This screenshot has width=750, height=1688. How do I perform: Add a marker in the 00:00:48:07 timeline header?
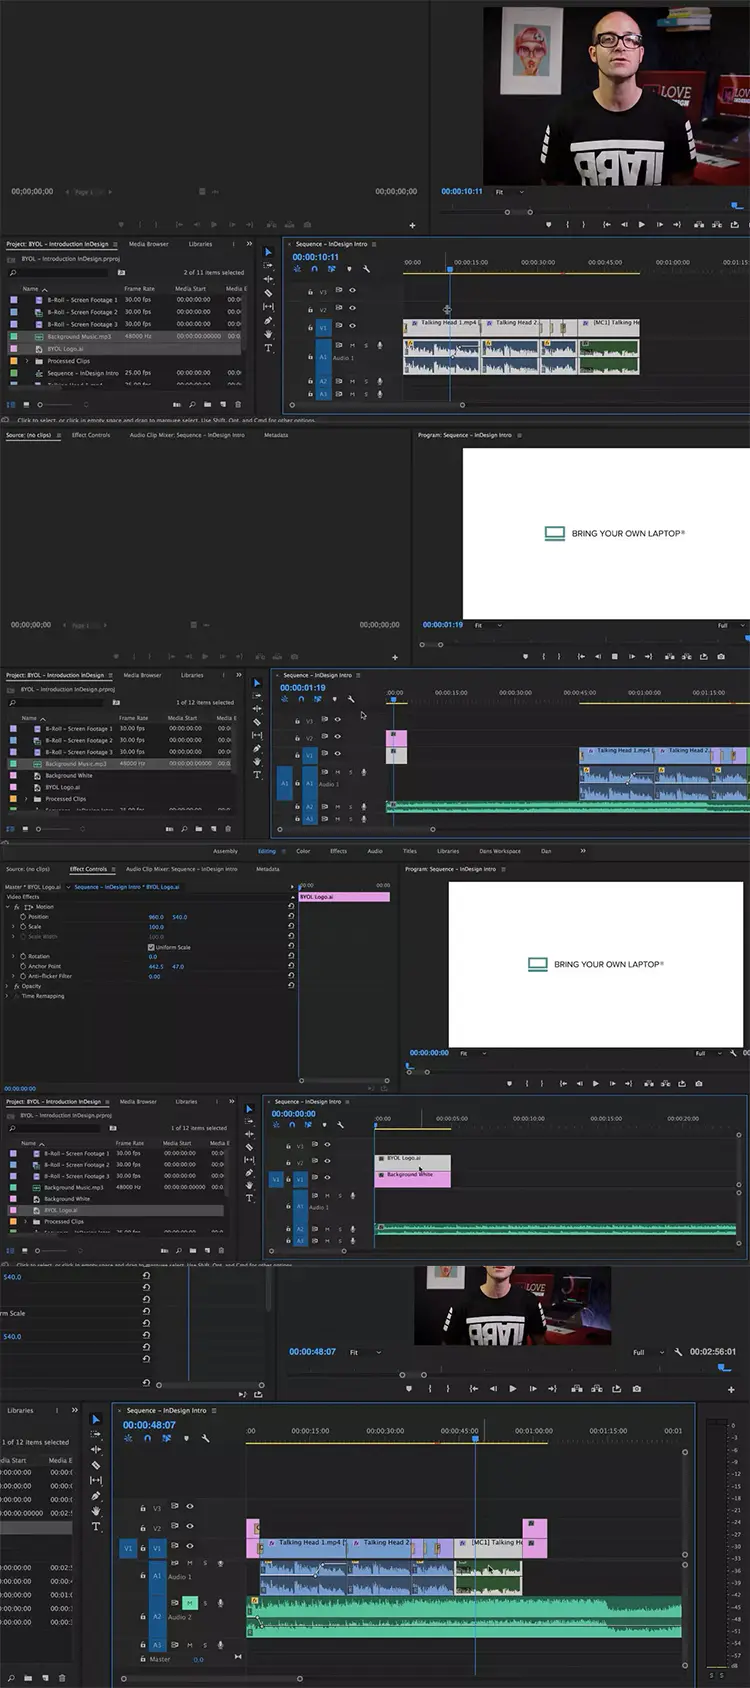(x=186, y=1439)
